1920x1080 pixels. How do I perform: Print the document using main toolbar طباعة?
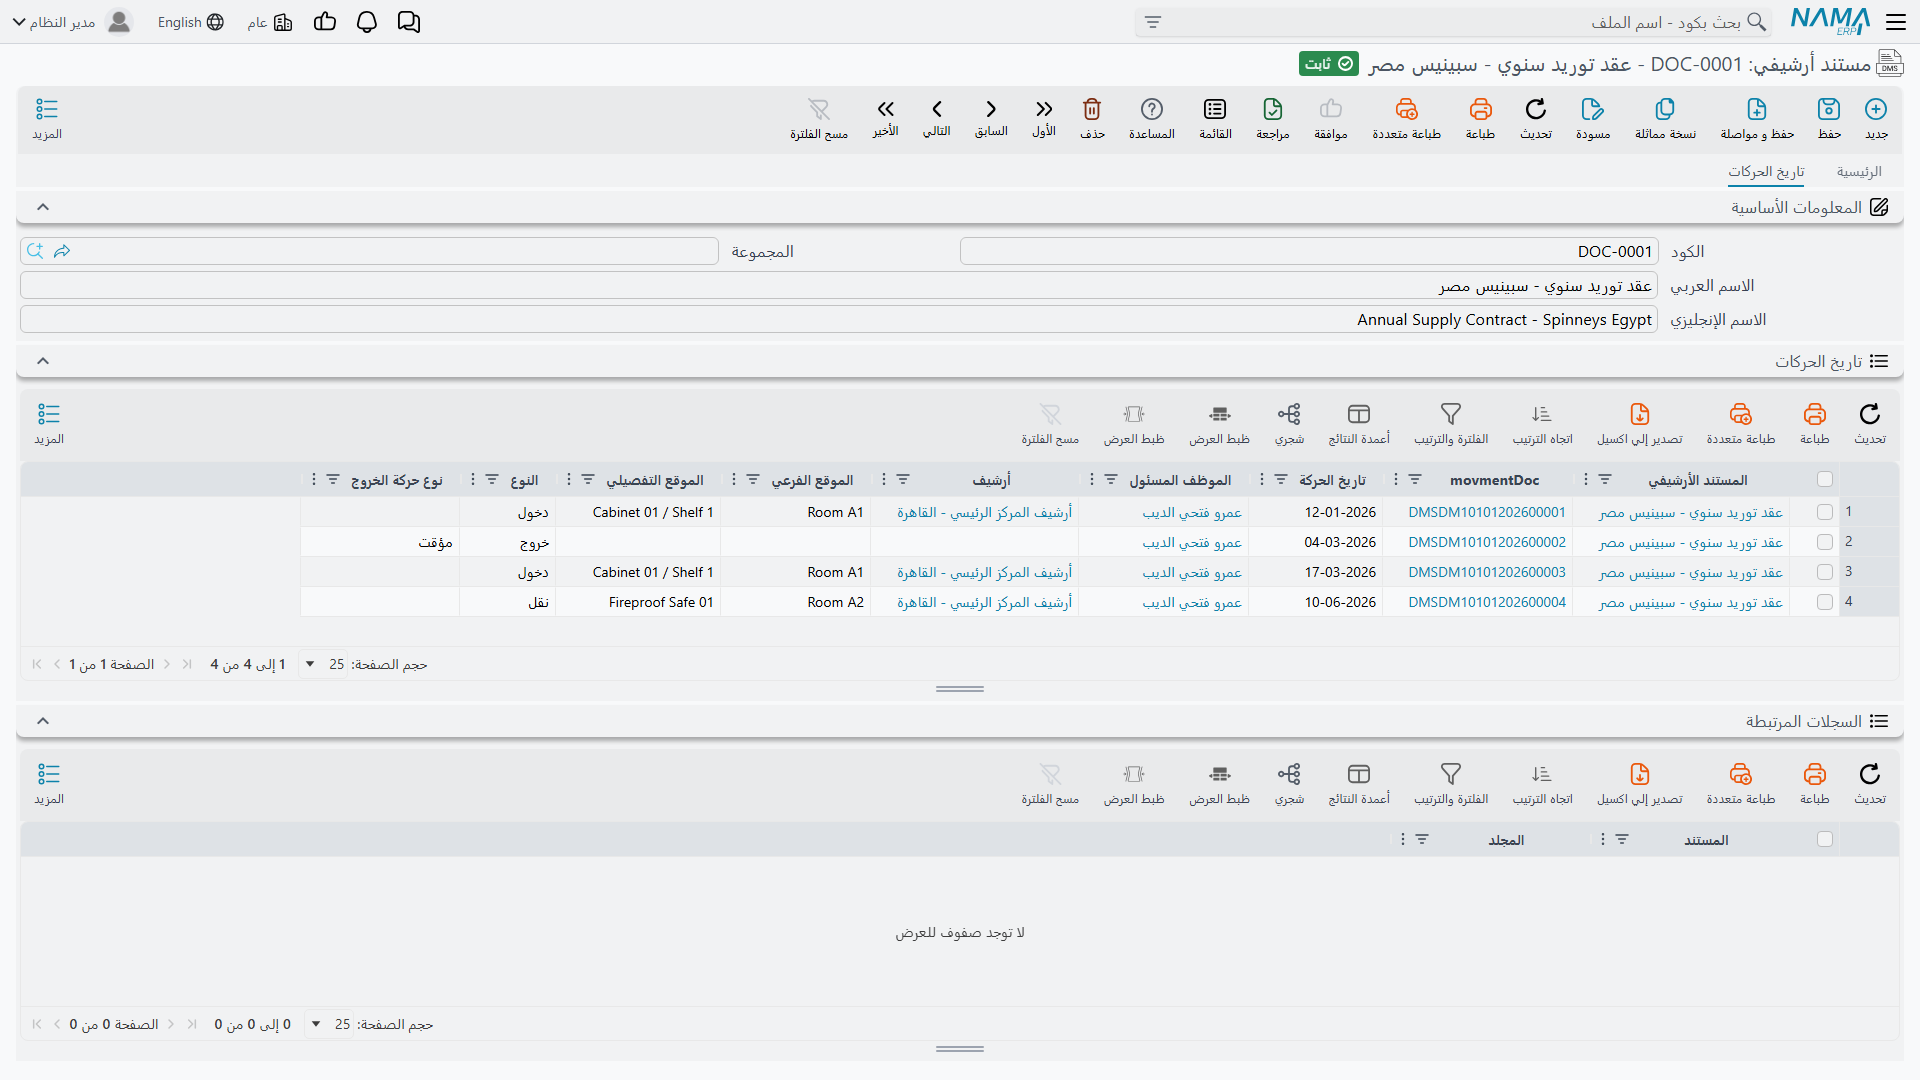(1480, 119)
